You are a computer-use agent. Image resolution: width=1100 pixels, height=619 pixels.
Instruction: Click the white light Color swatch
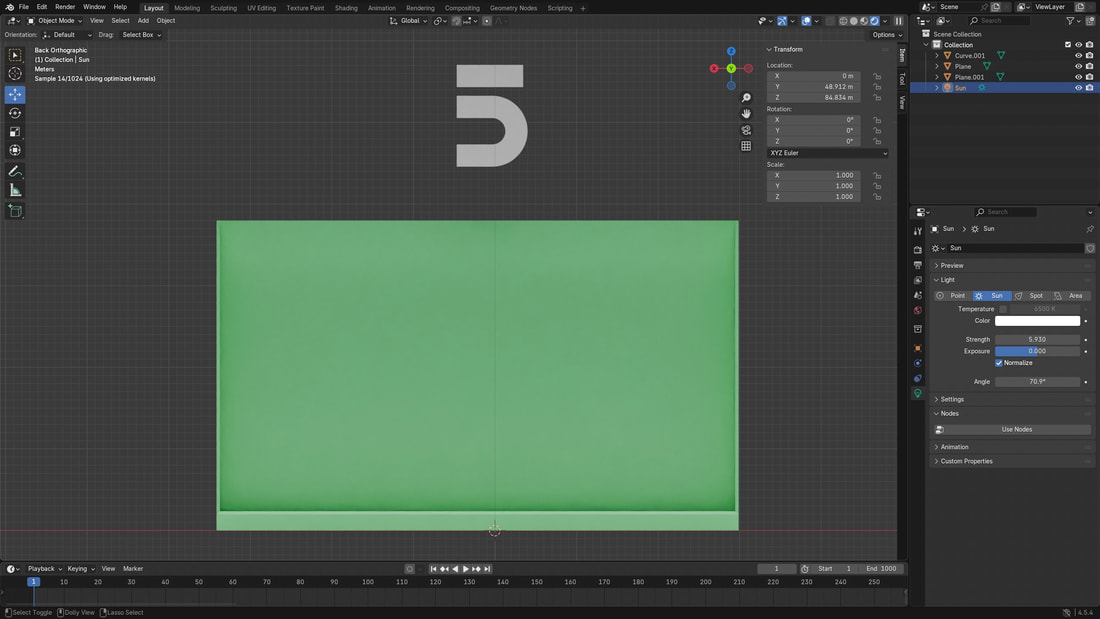pyautogui.click(x=1037, y=321)
